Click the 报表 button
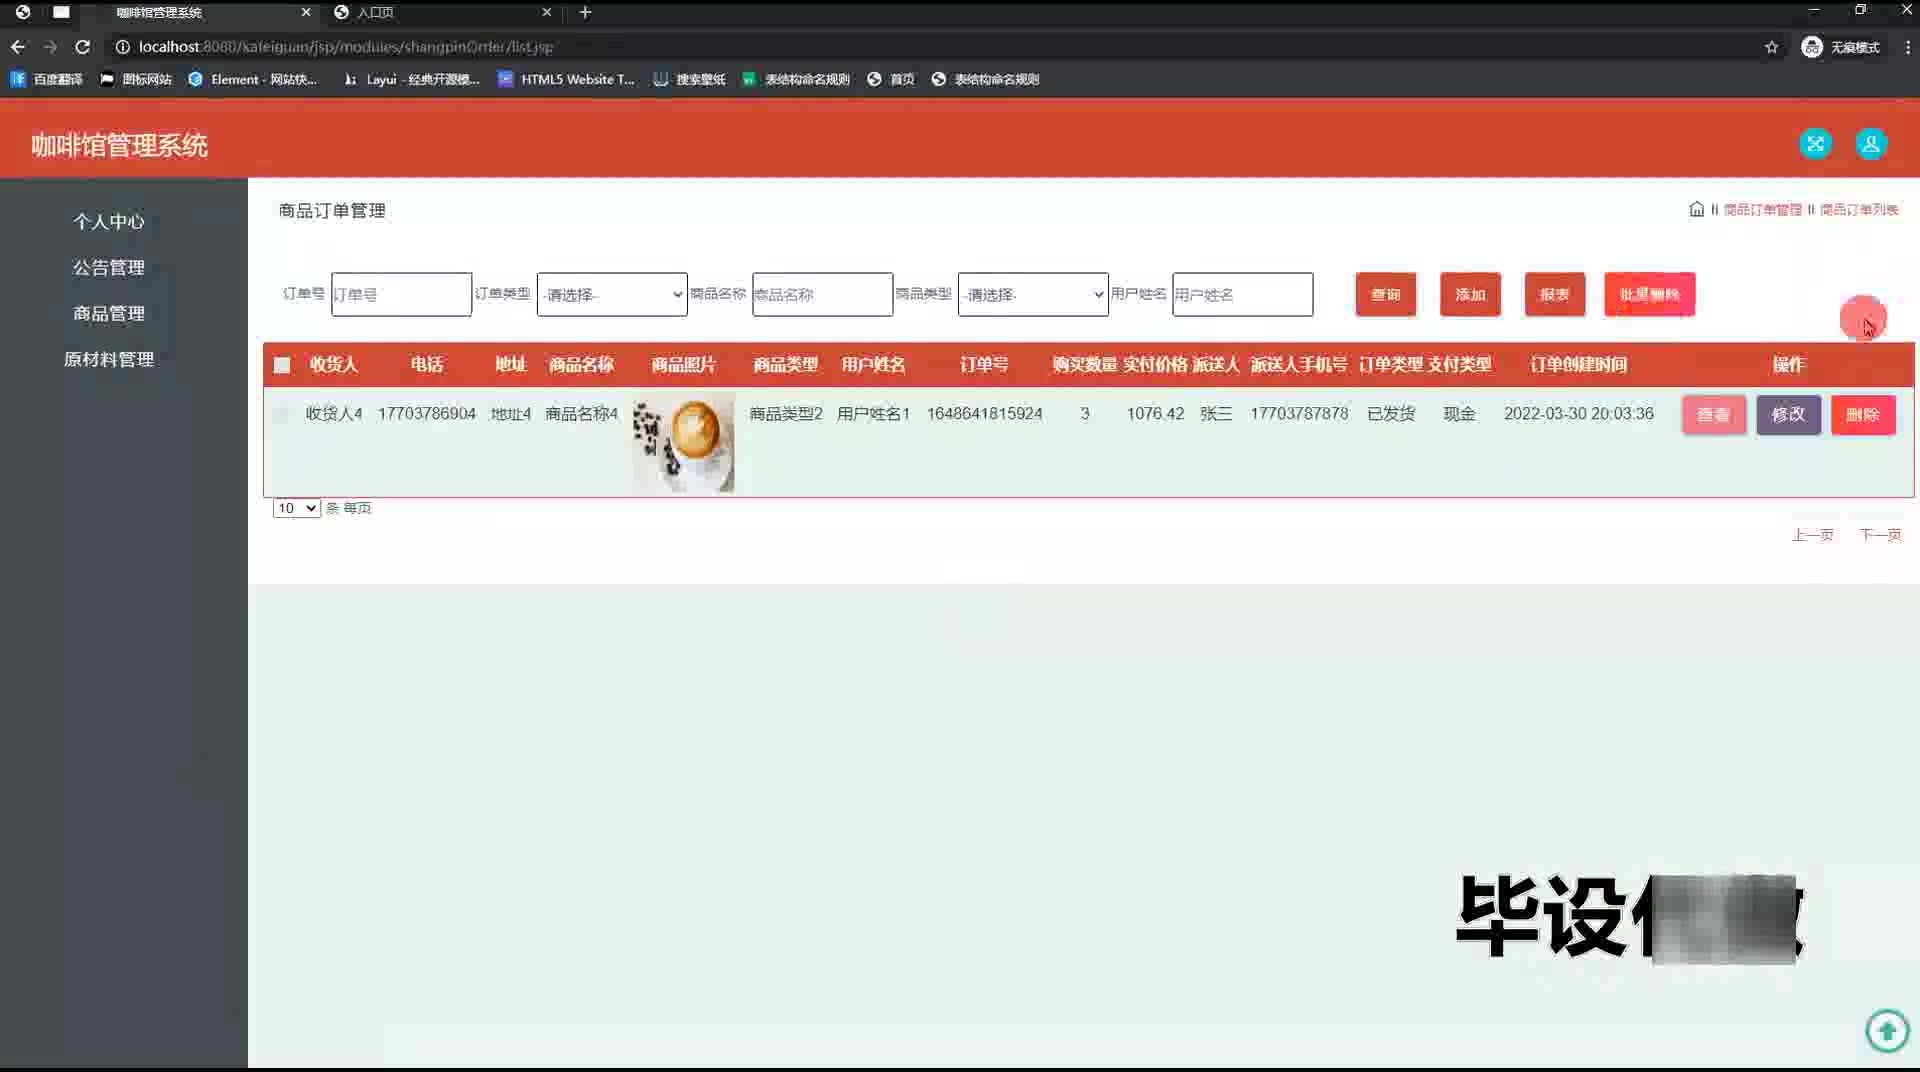This screenshot has height=1072, width=1920. click(1555, 294)
